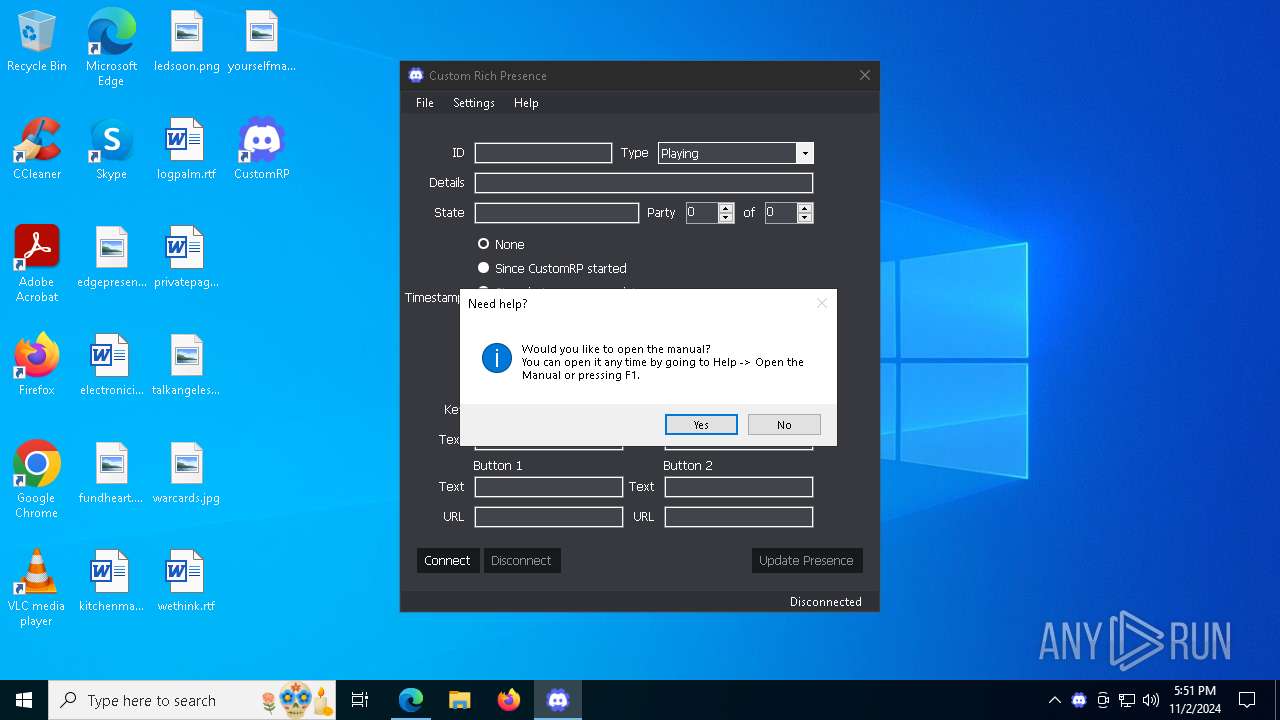
Task: Click the Windows Start button
Action: coord(24,700)
